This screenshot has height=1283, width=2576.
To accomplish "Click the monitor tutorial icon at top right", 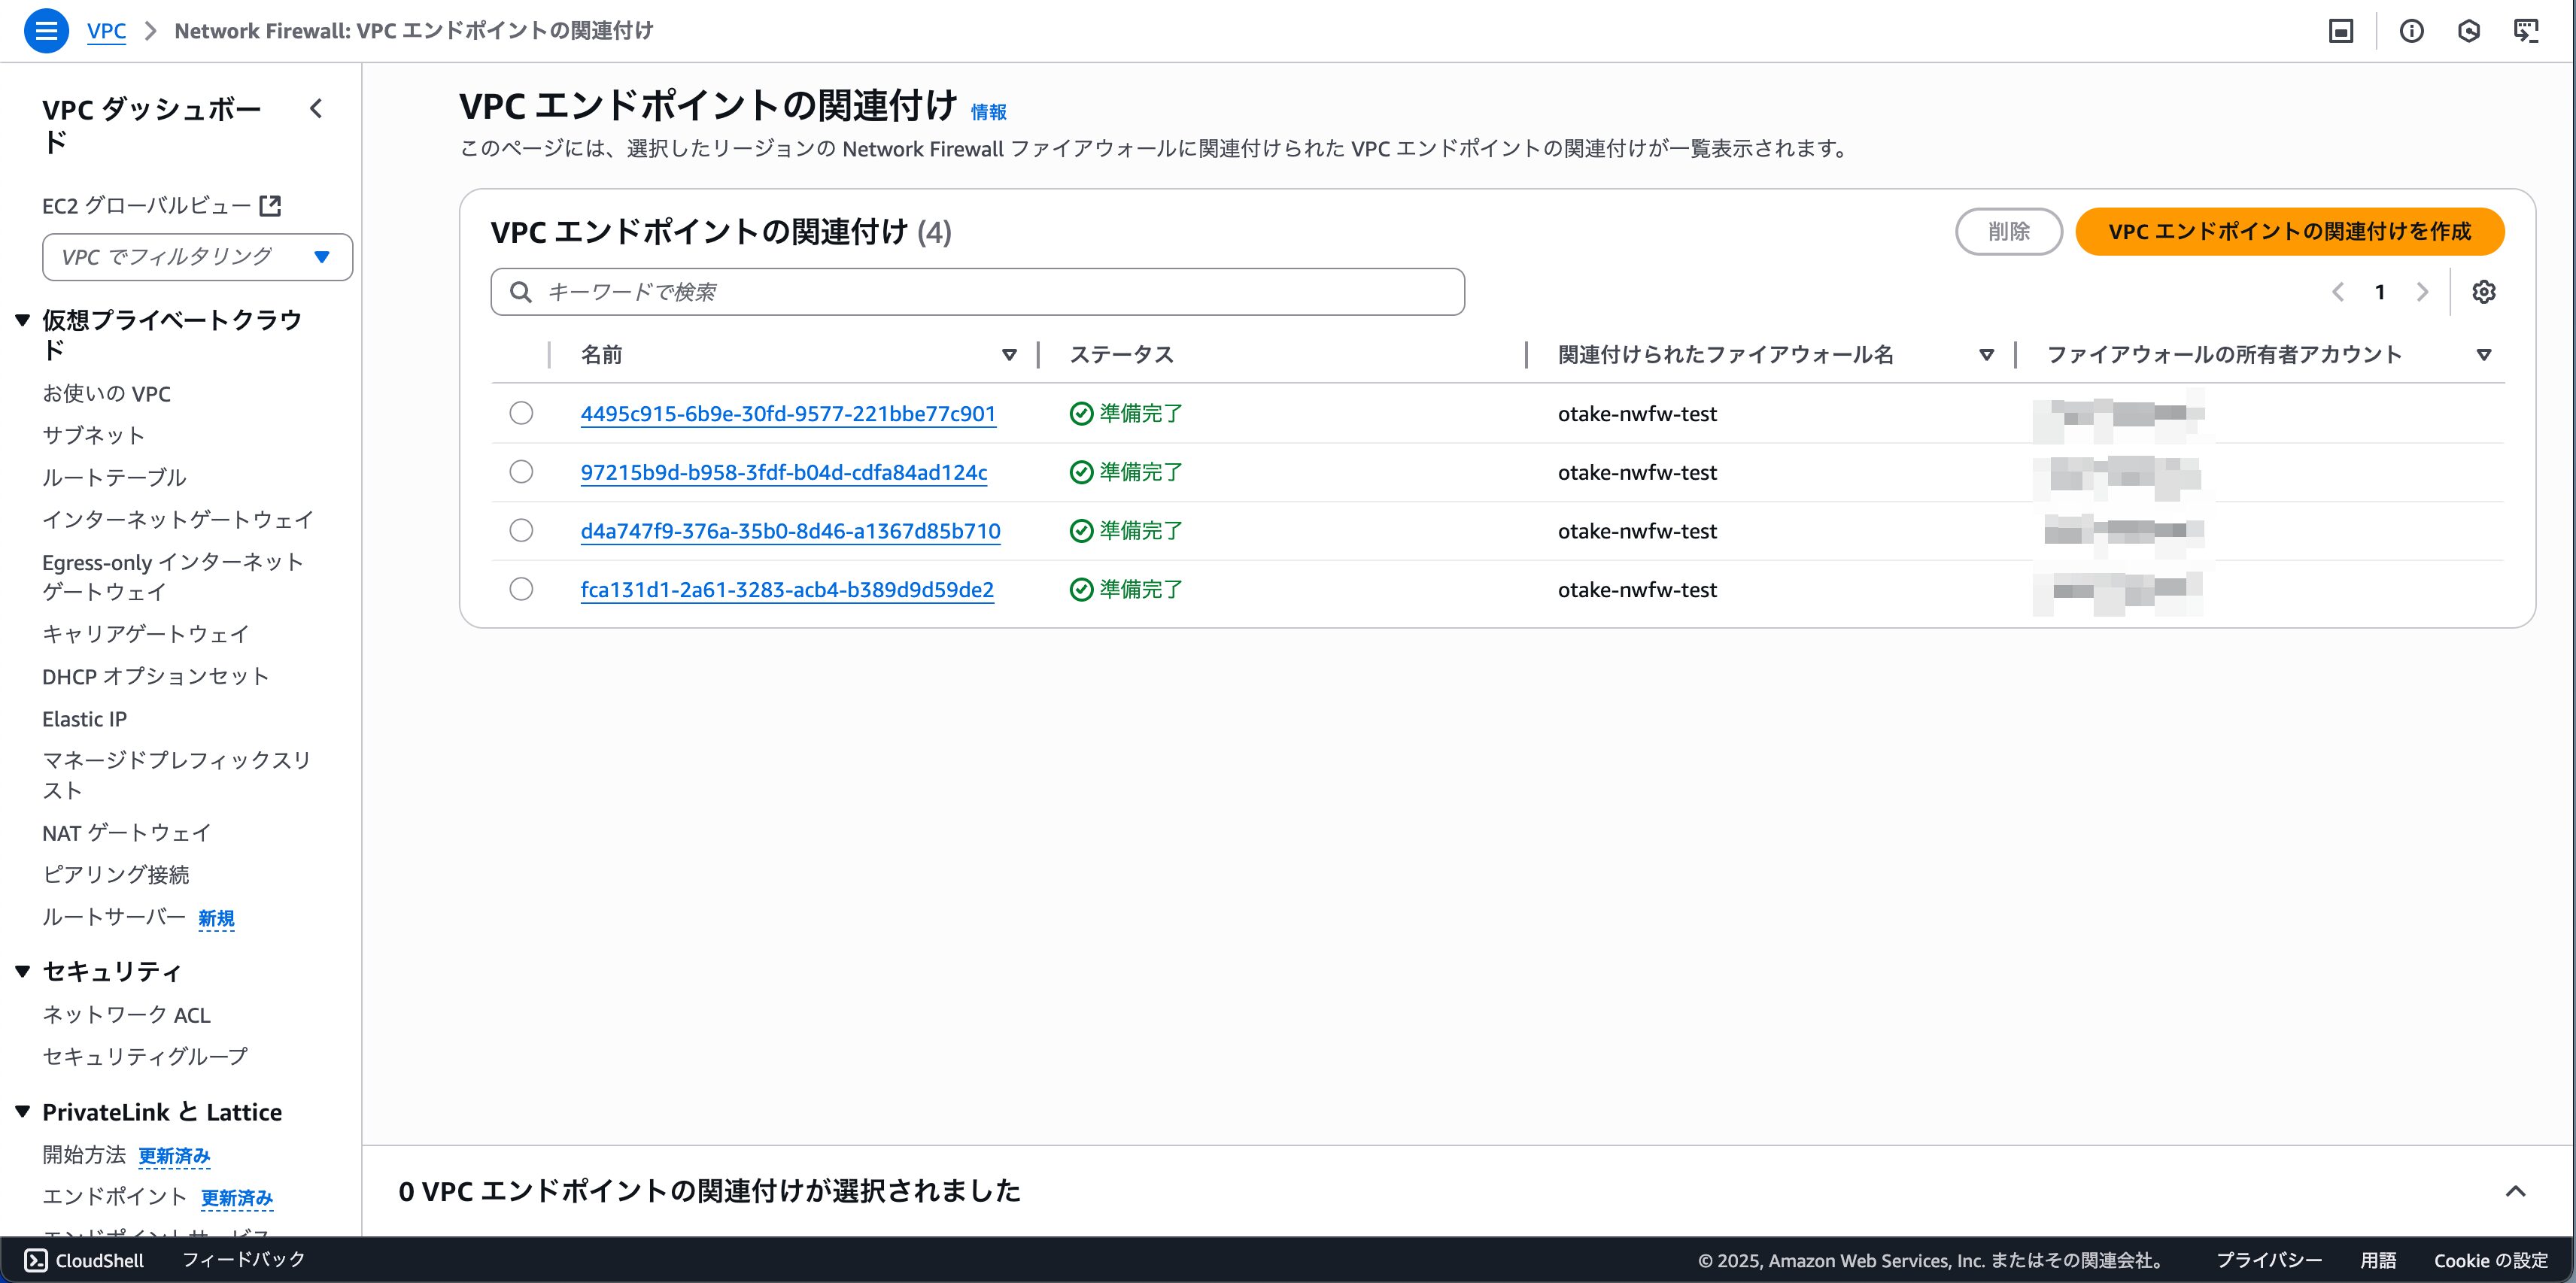I will click(2526, 31).
